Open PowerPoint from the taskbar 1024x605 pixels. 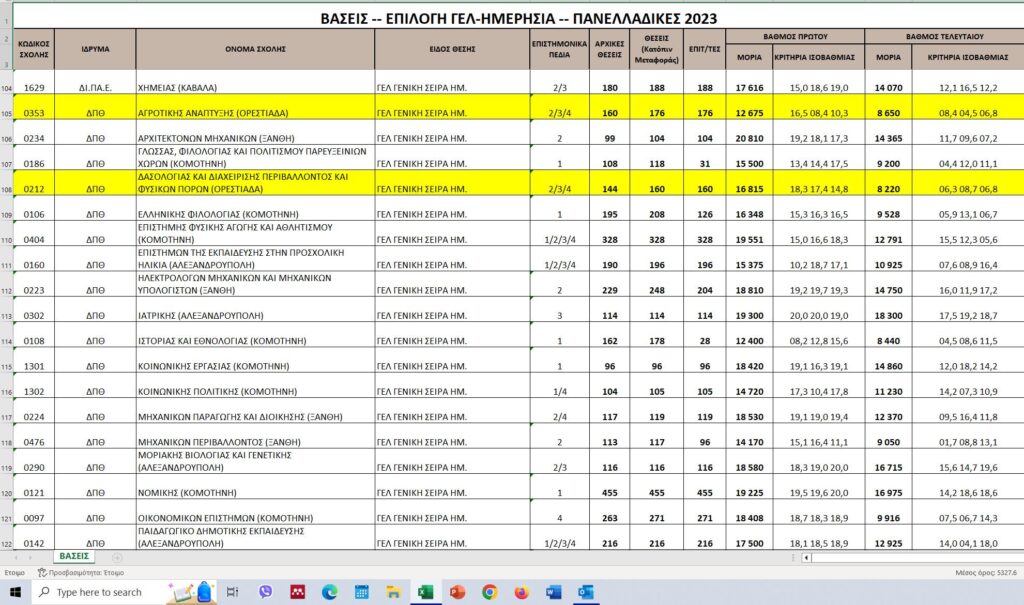point(457,592)
